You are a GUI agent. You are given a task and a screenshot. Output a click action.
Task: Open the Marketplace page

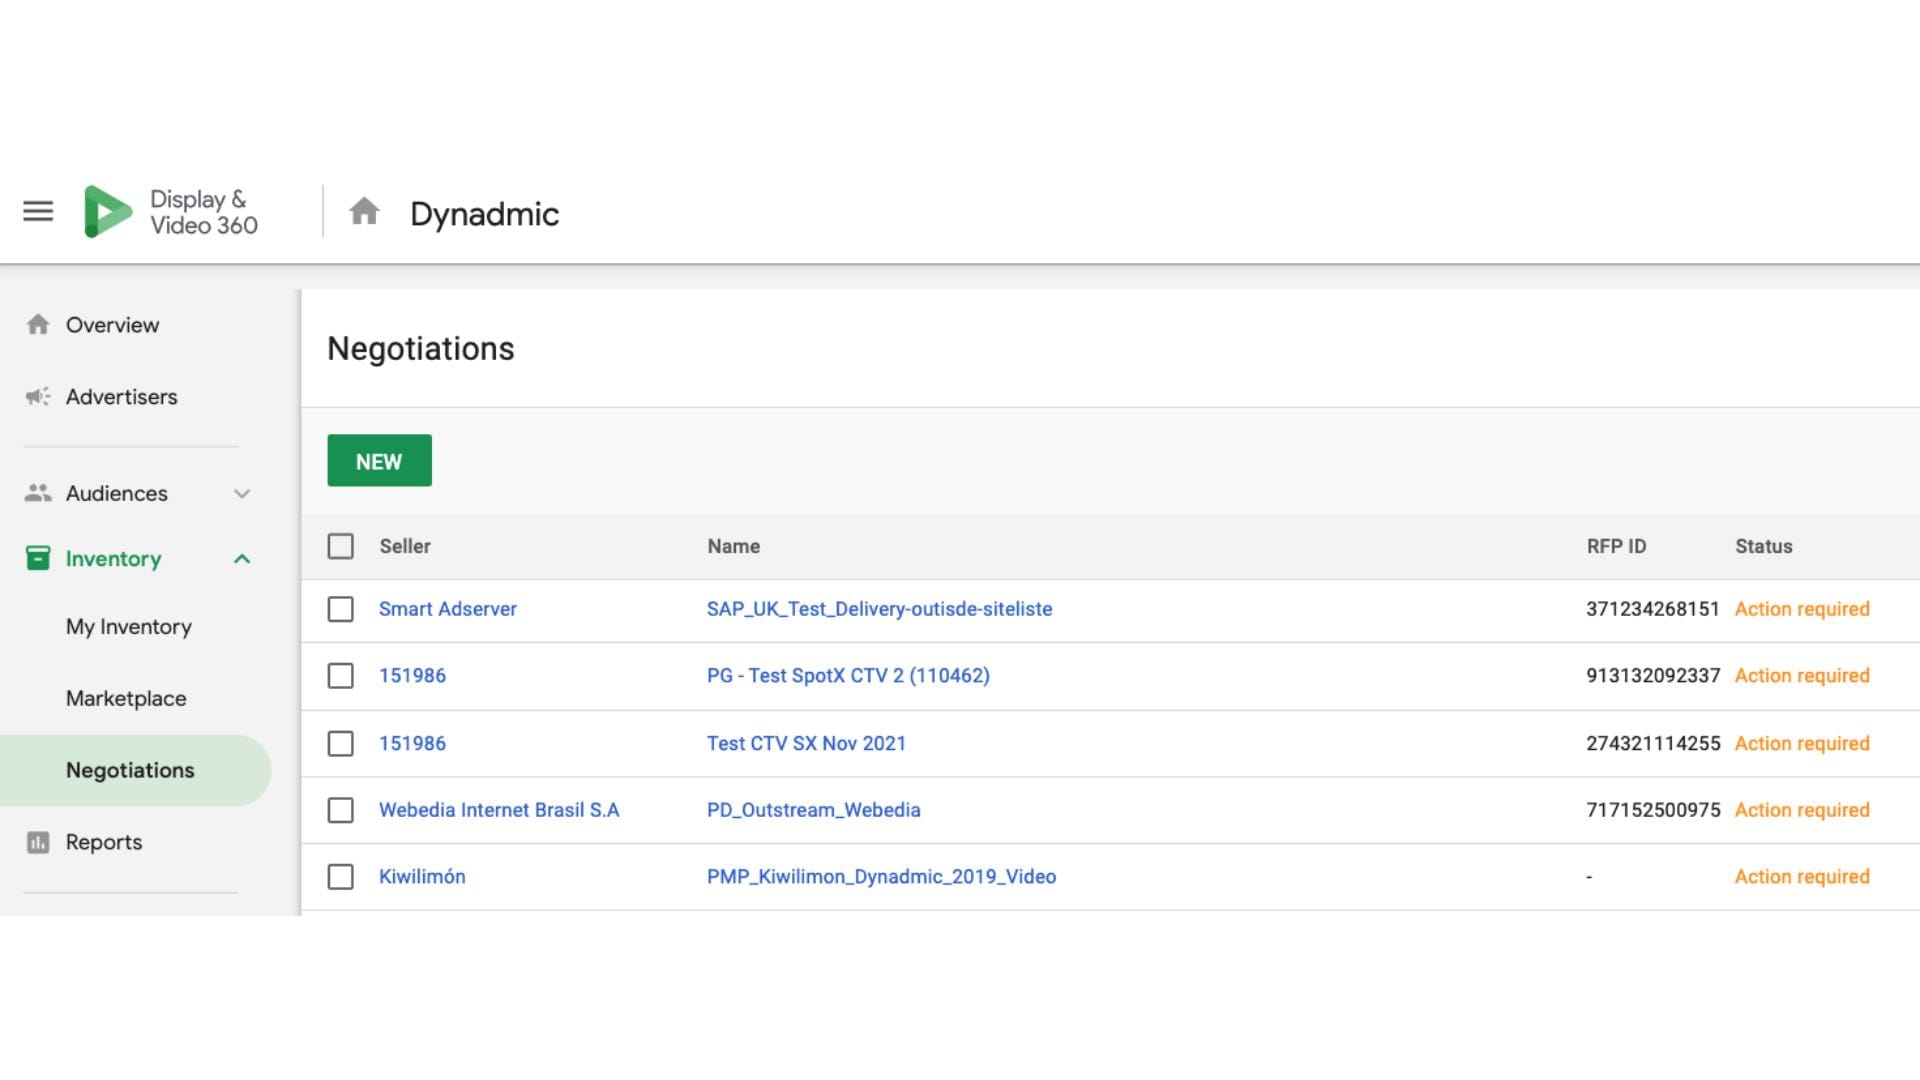(126, 698)
